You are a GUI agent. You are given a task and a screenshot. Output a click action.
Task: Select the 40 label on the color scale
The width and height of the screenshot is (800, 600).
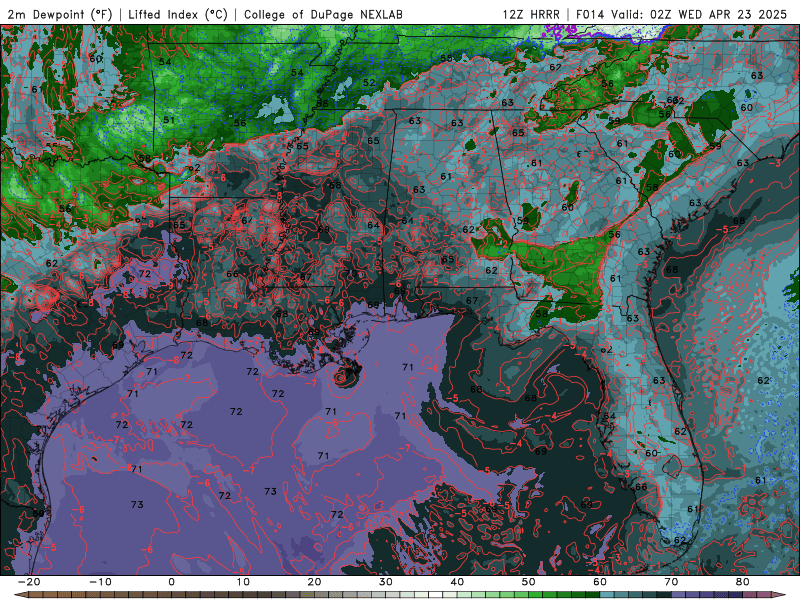point(457,582)
